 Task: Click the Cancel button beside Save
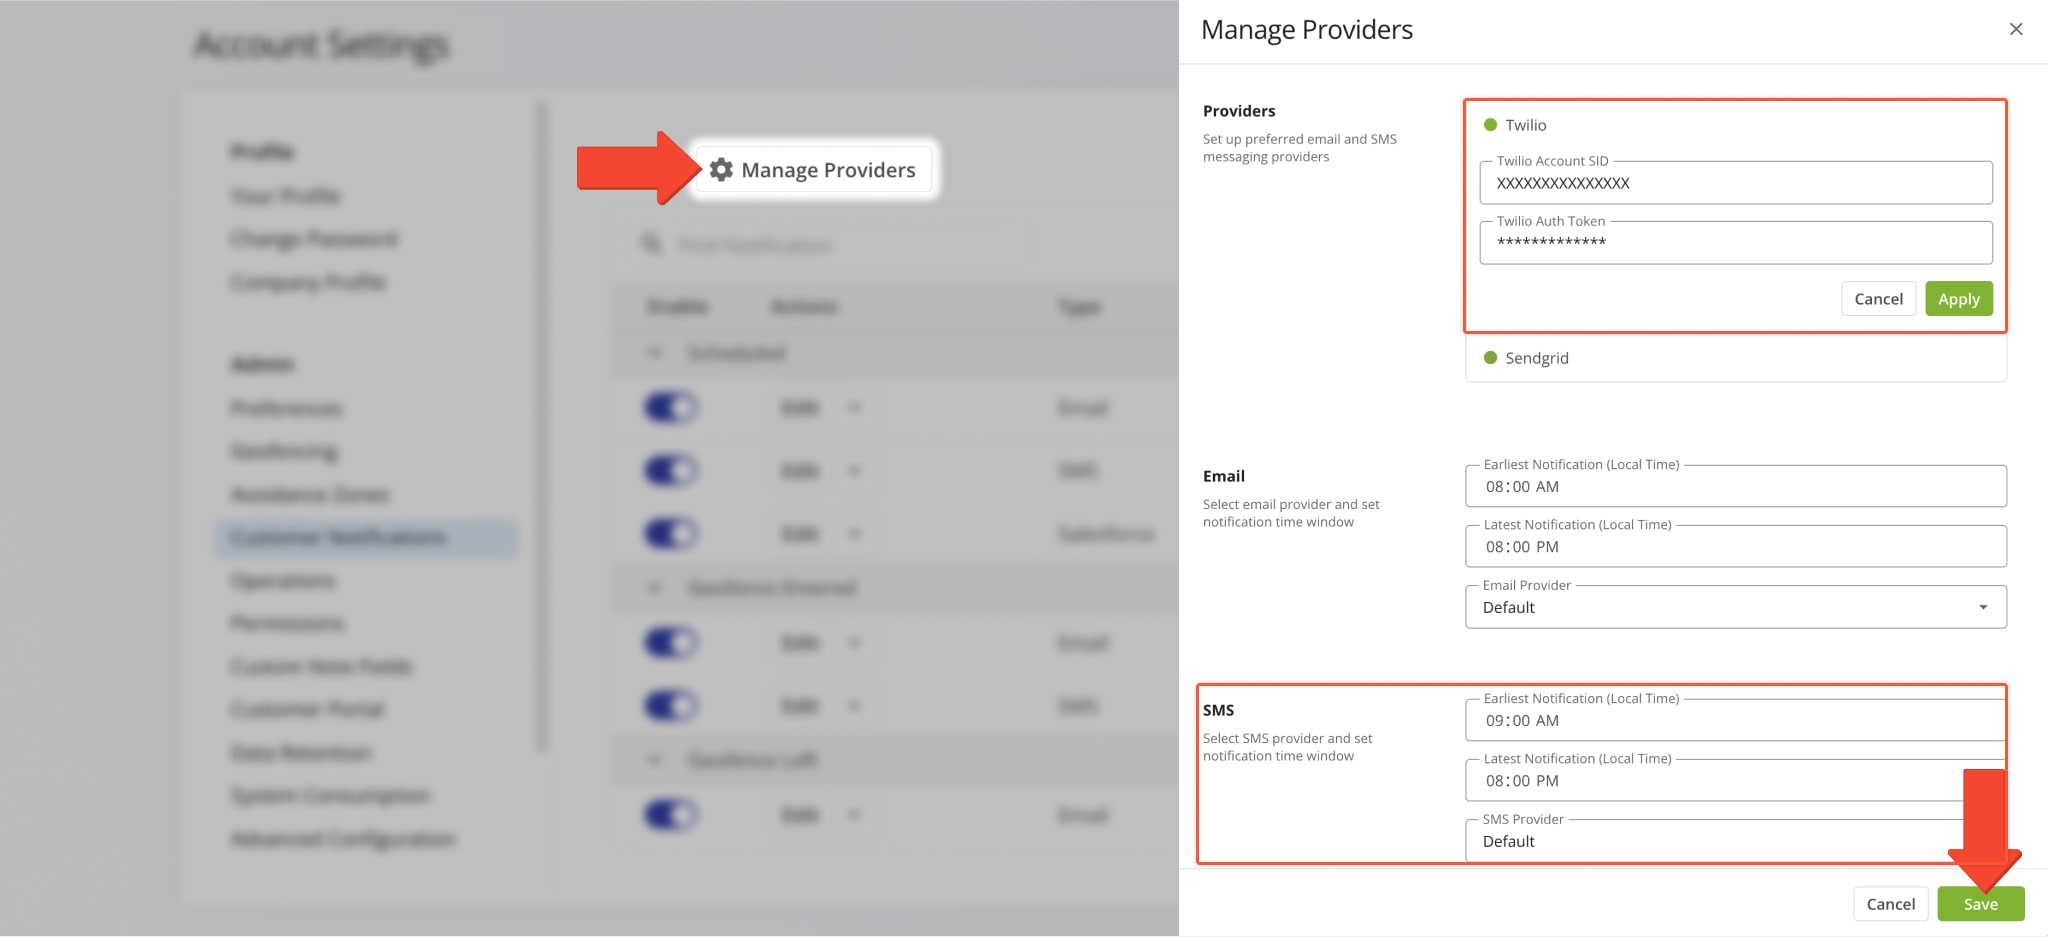point(1890,904)
